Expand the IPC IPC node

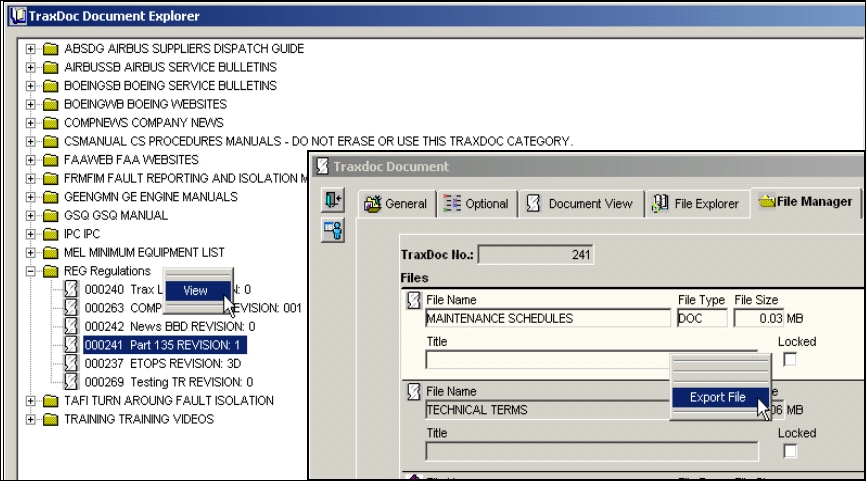pos(30,234)
